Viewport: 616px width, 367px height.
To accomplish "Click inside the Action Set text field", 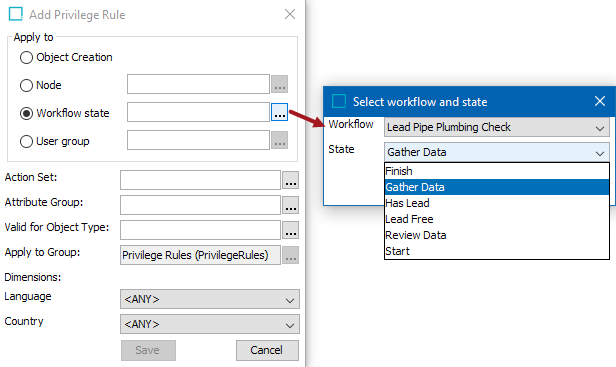I will coord(200,180).
